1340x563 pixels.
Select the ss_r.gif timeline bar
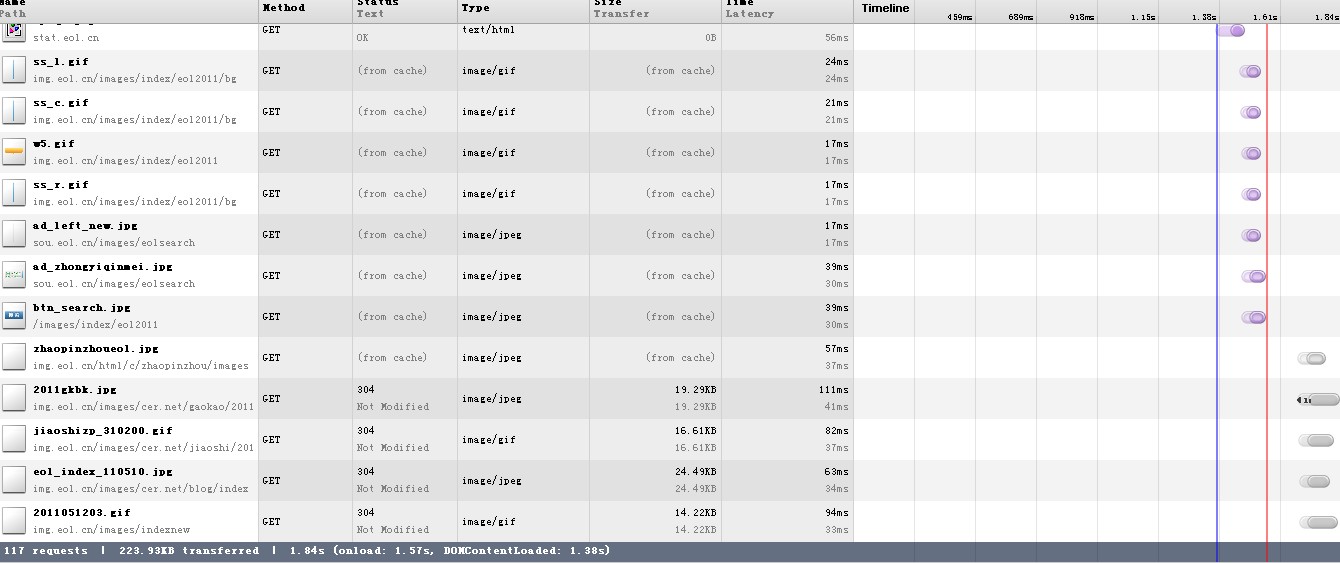[x=1250, y=194]
